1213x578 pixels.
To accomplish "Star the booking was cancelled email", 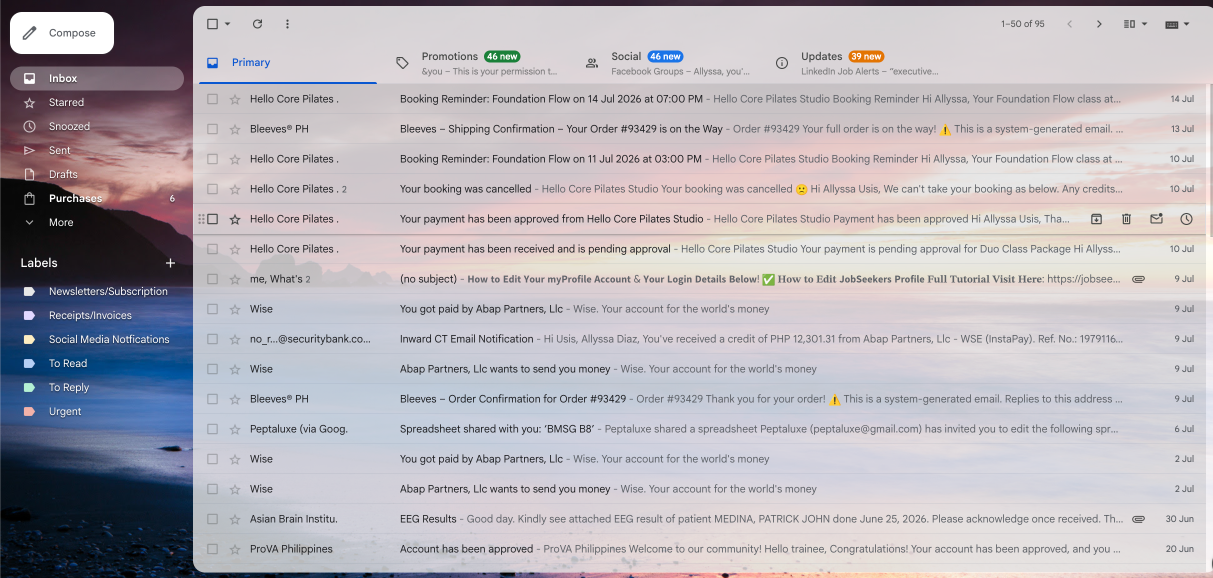I will tap(235, 189).
